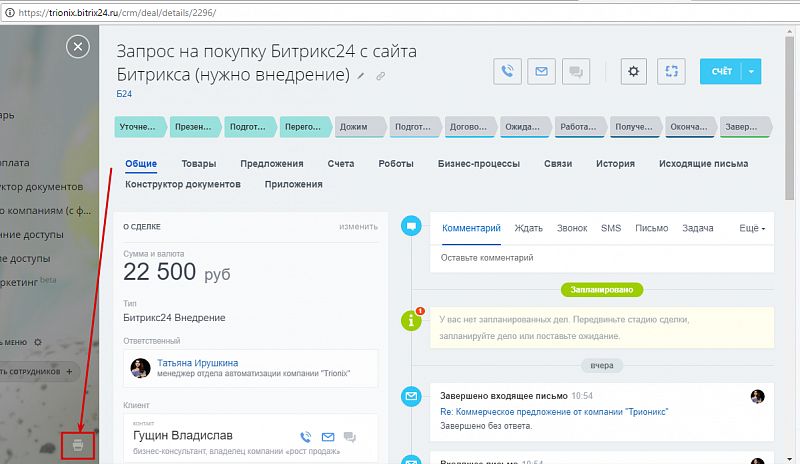
Task: Open the Товары tab
Action: [198, 164]
